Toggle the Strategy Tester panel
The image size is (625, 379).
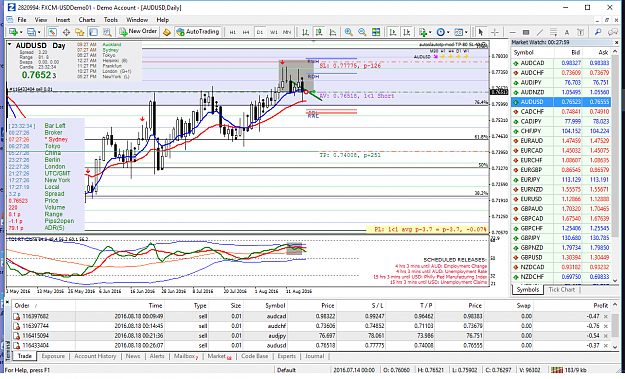[x=107, y=32]
